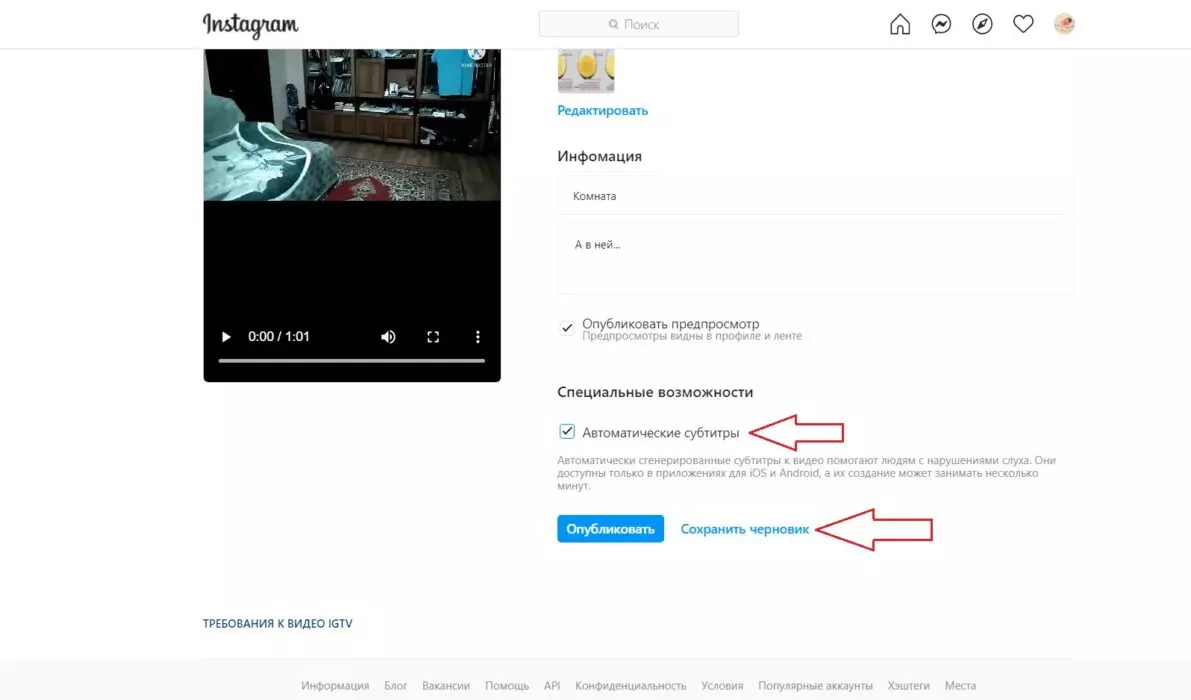The height and width of the screenshot is (700, 1191).
Task: Open the footer Вакансии link
Action: pyautogui.click(x=446, y=686)
